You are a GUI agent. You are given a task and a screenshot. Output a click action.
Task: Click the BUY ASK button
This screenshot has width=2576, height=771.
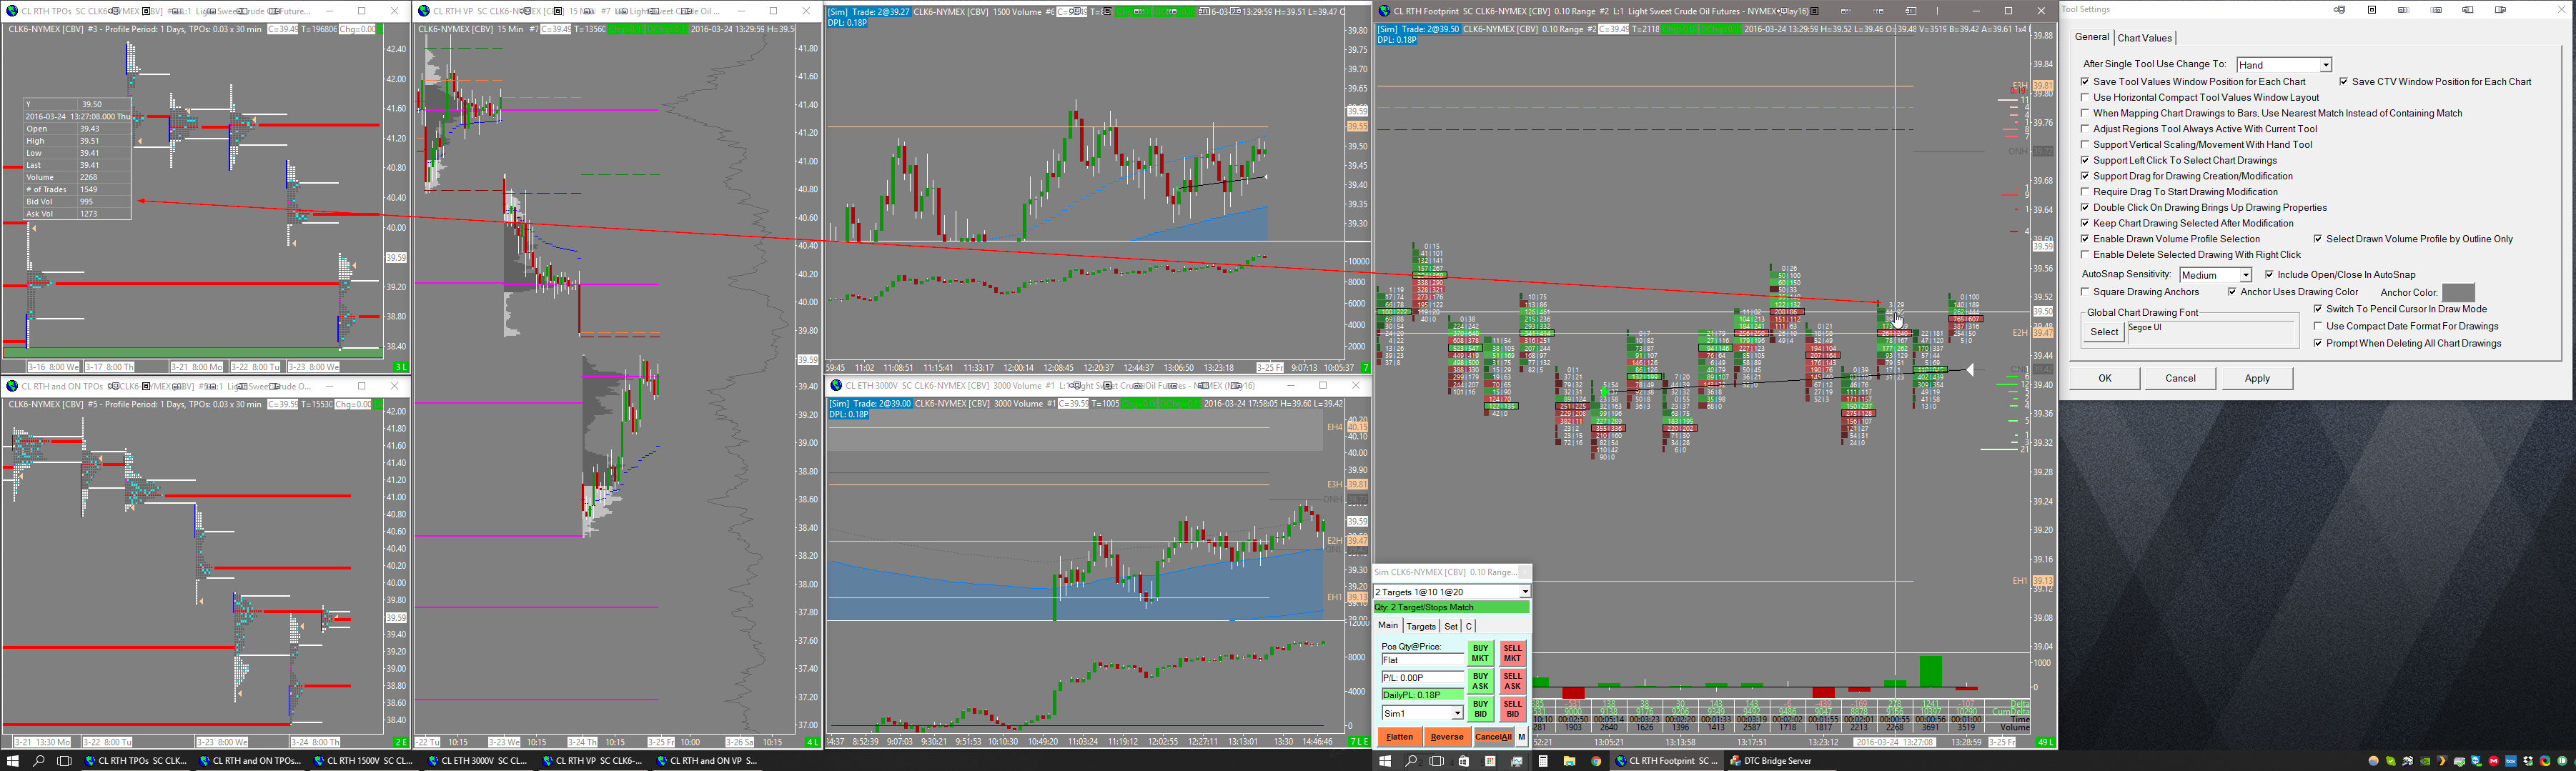[x=1480, y=681]
